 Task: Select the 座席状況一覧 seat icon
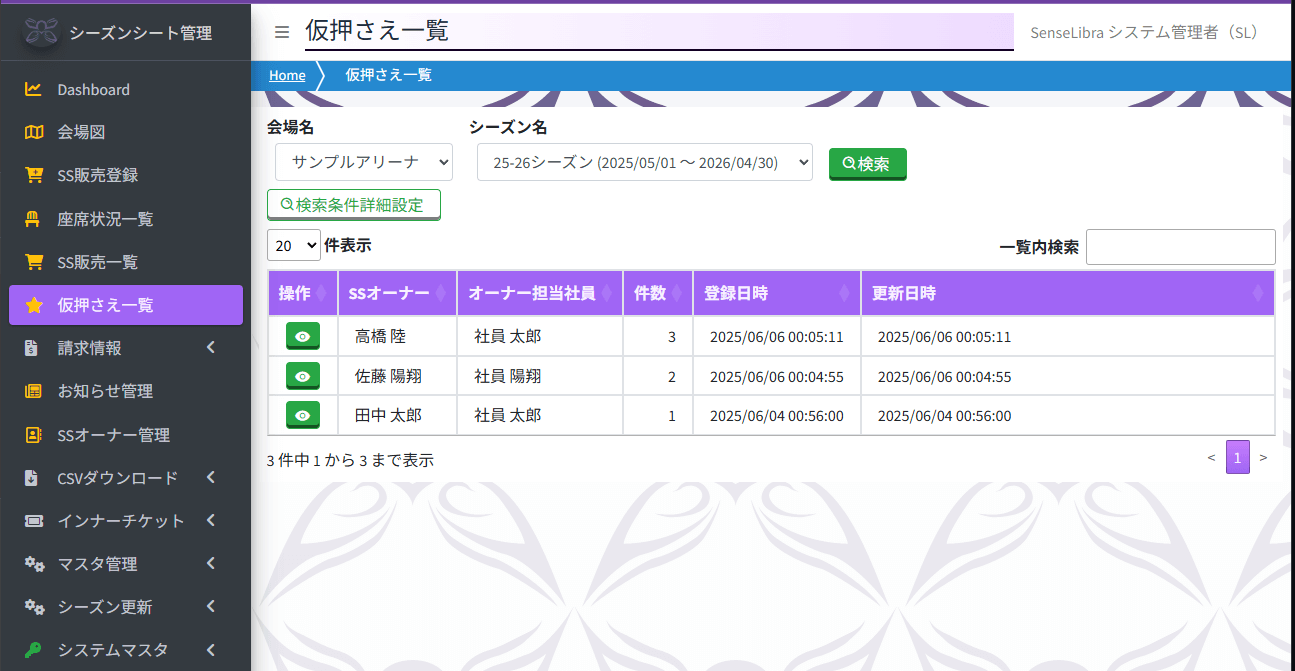32,218
